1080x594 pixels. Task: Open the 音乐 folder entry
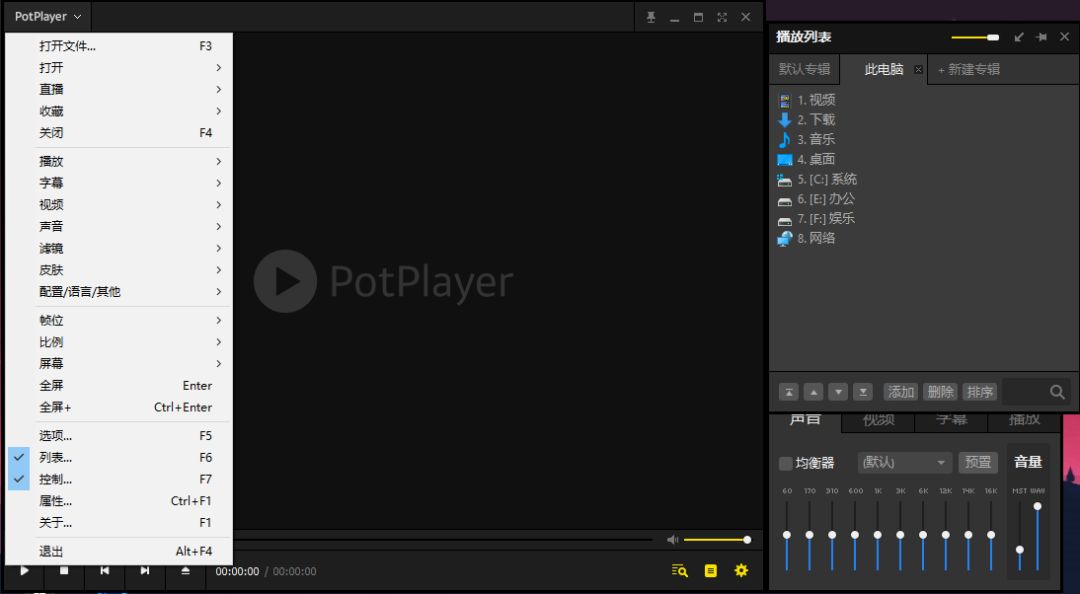point(807,139)
